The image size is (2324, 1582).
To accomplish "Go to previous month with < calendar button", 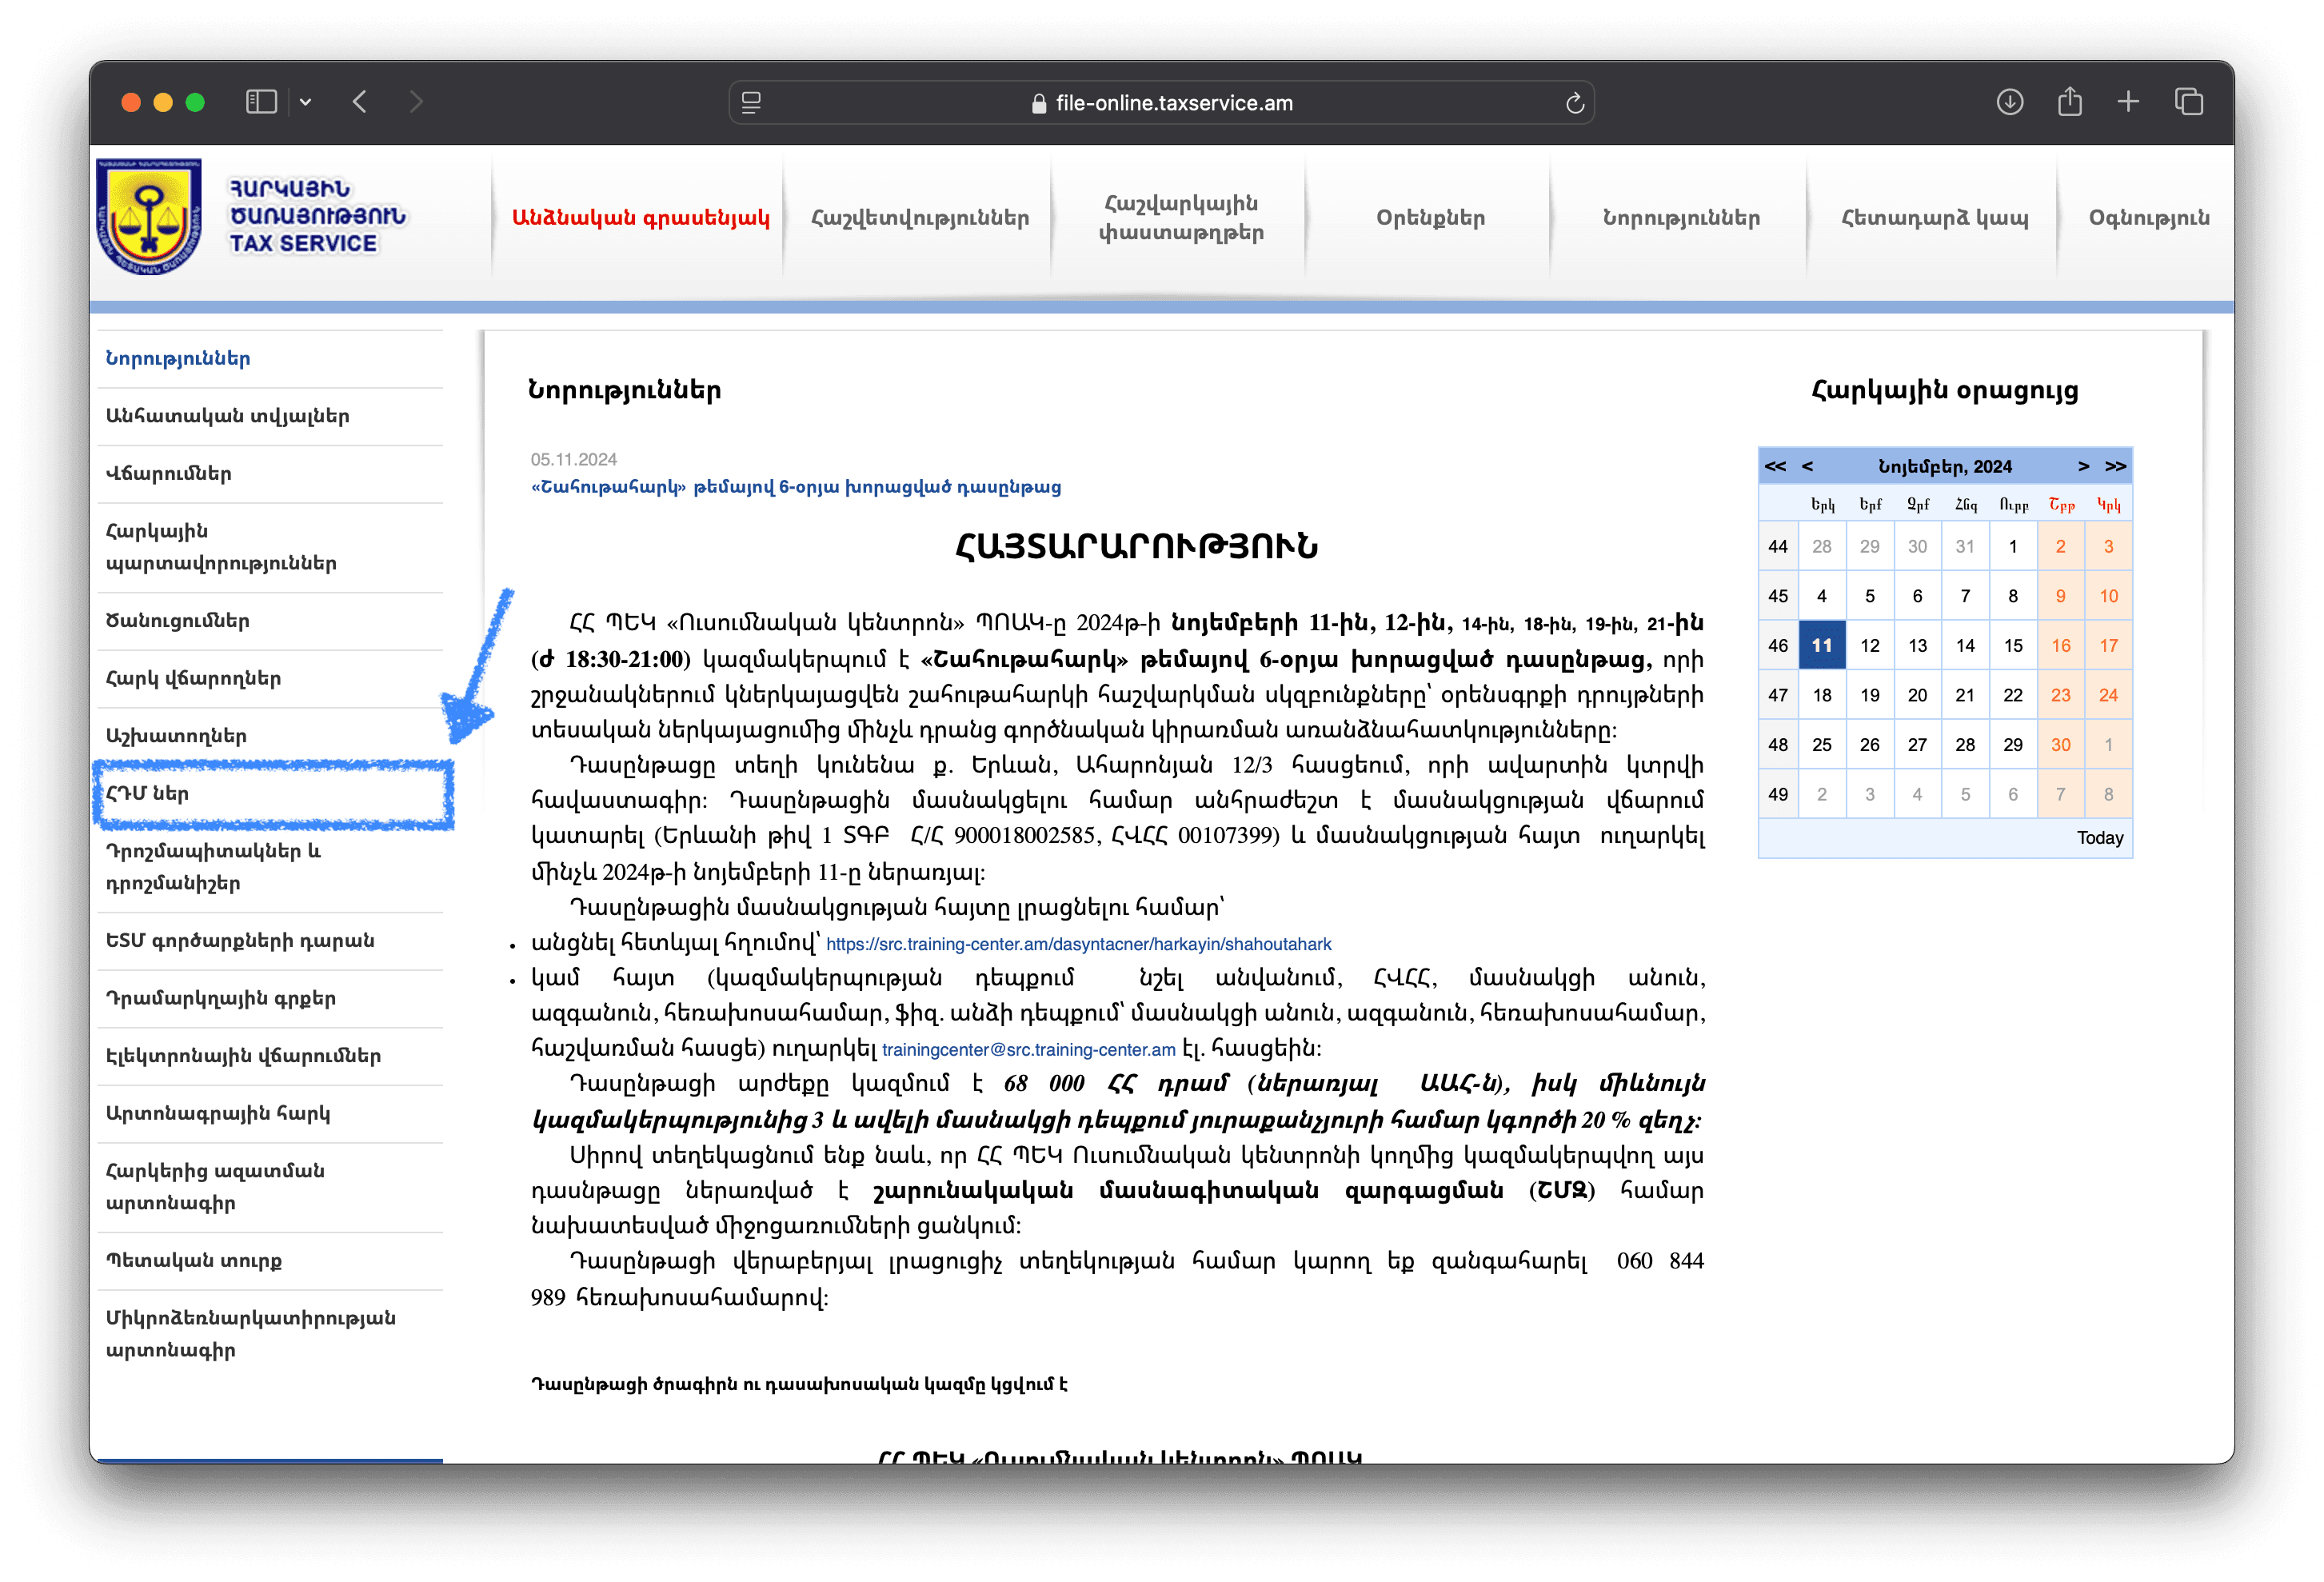I will click(1807, 466).
